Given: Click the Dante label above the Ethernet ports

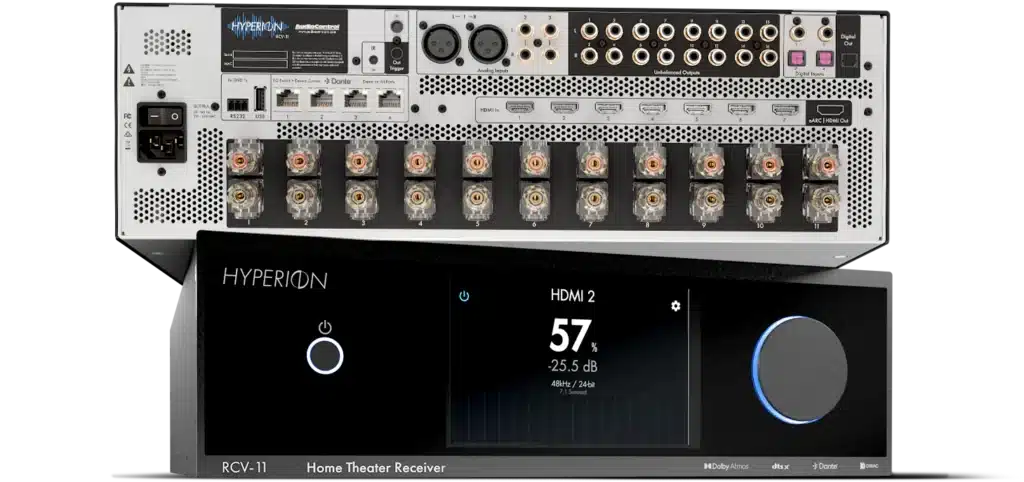Looking at the screenshot, I should (340, 82).
